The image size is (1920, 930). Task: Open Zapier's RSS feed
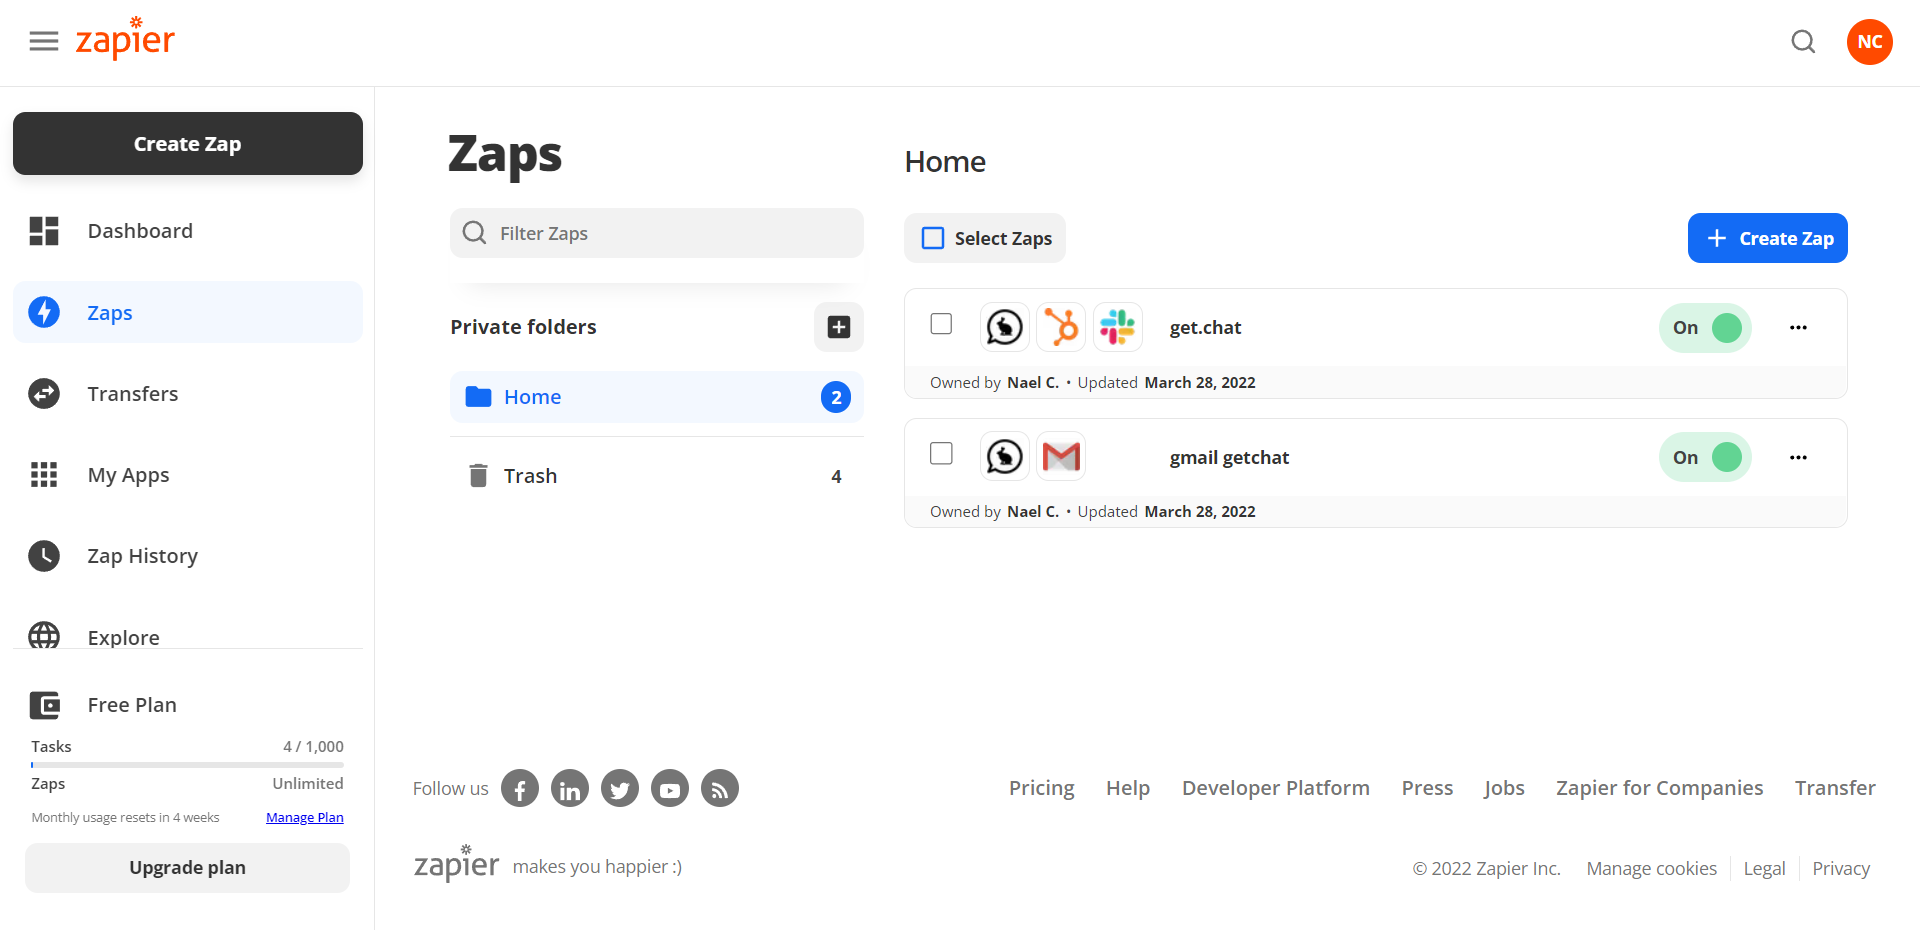720,788
